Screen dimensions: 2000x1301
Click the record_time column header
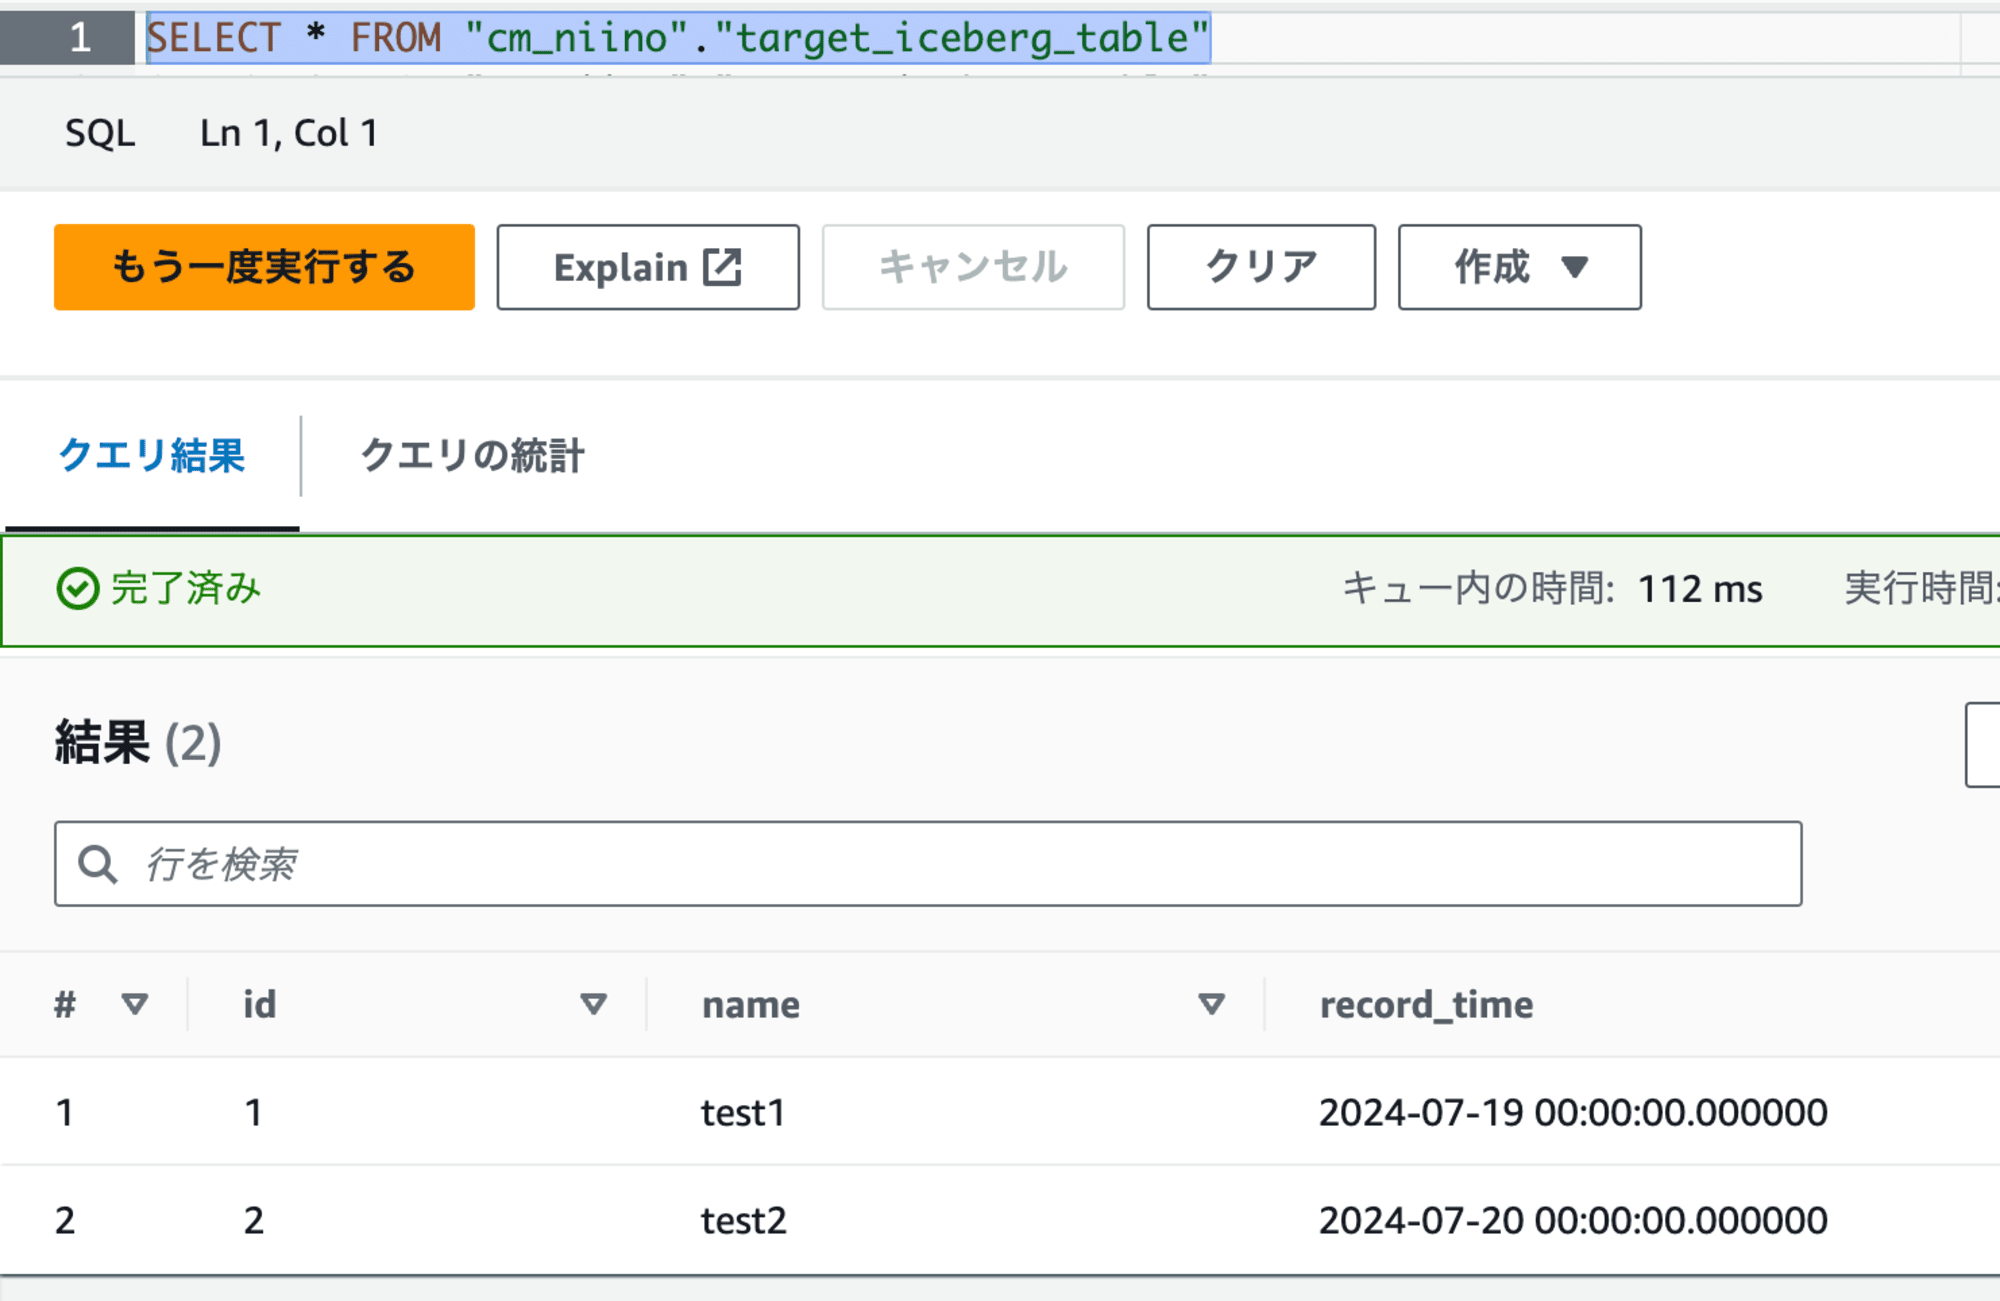[1426, 1004]
